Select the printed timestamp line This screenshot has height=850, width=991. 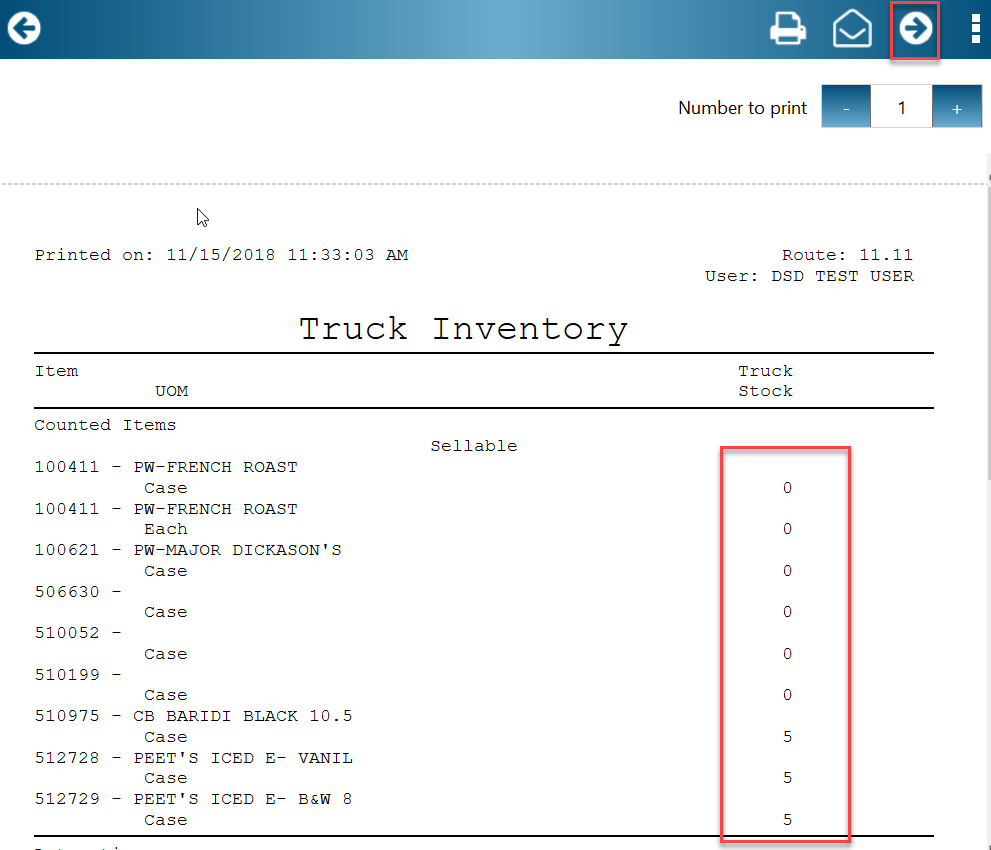(221, 254)
